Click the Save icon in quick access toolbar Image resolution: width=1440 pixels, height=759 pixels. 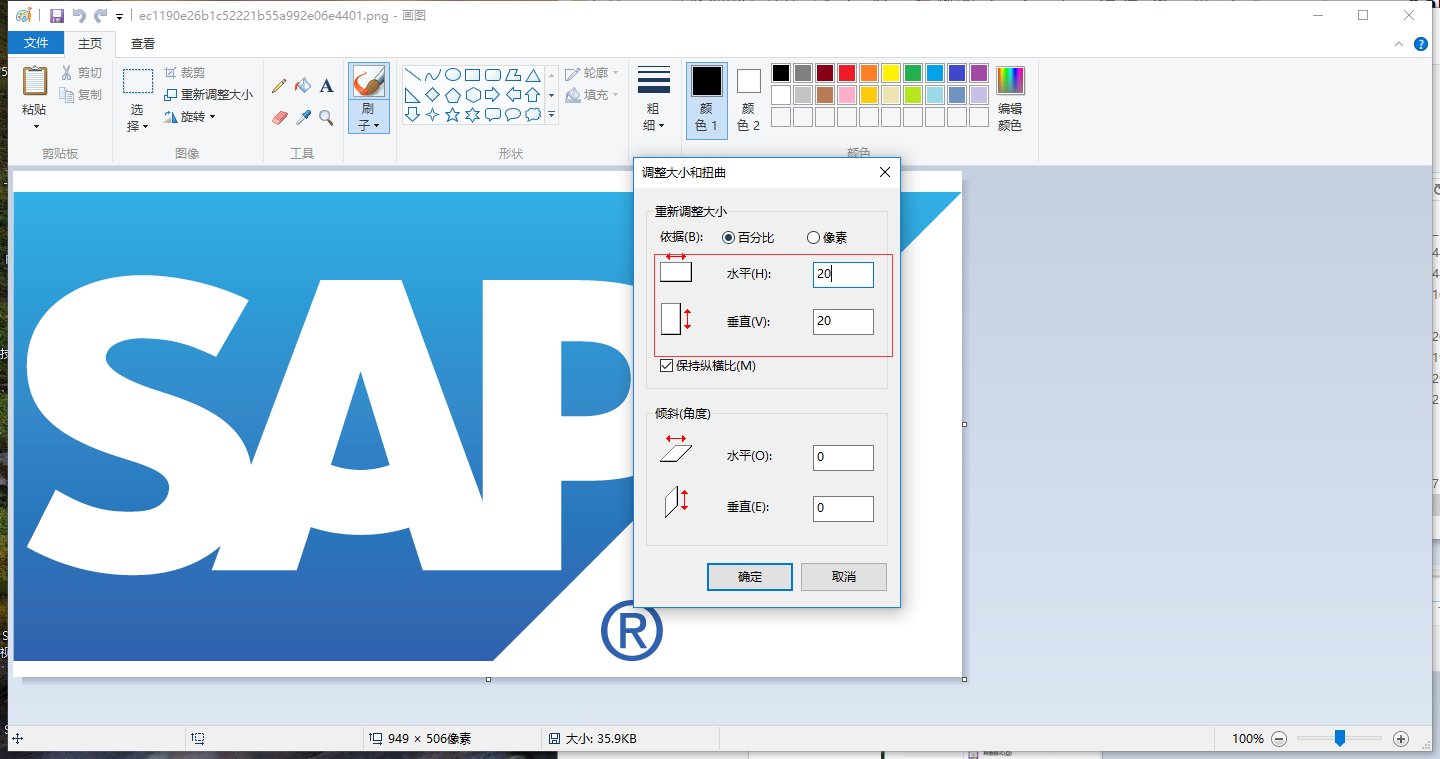point(57,16)
